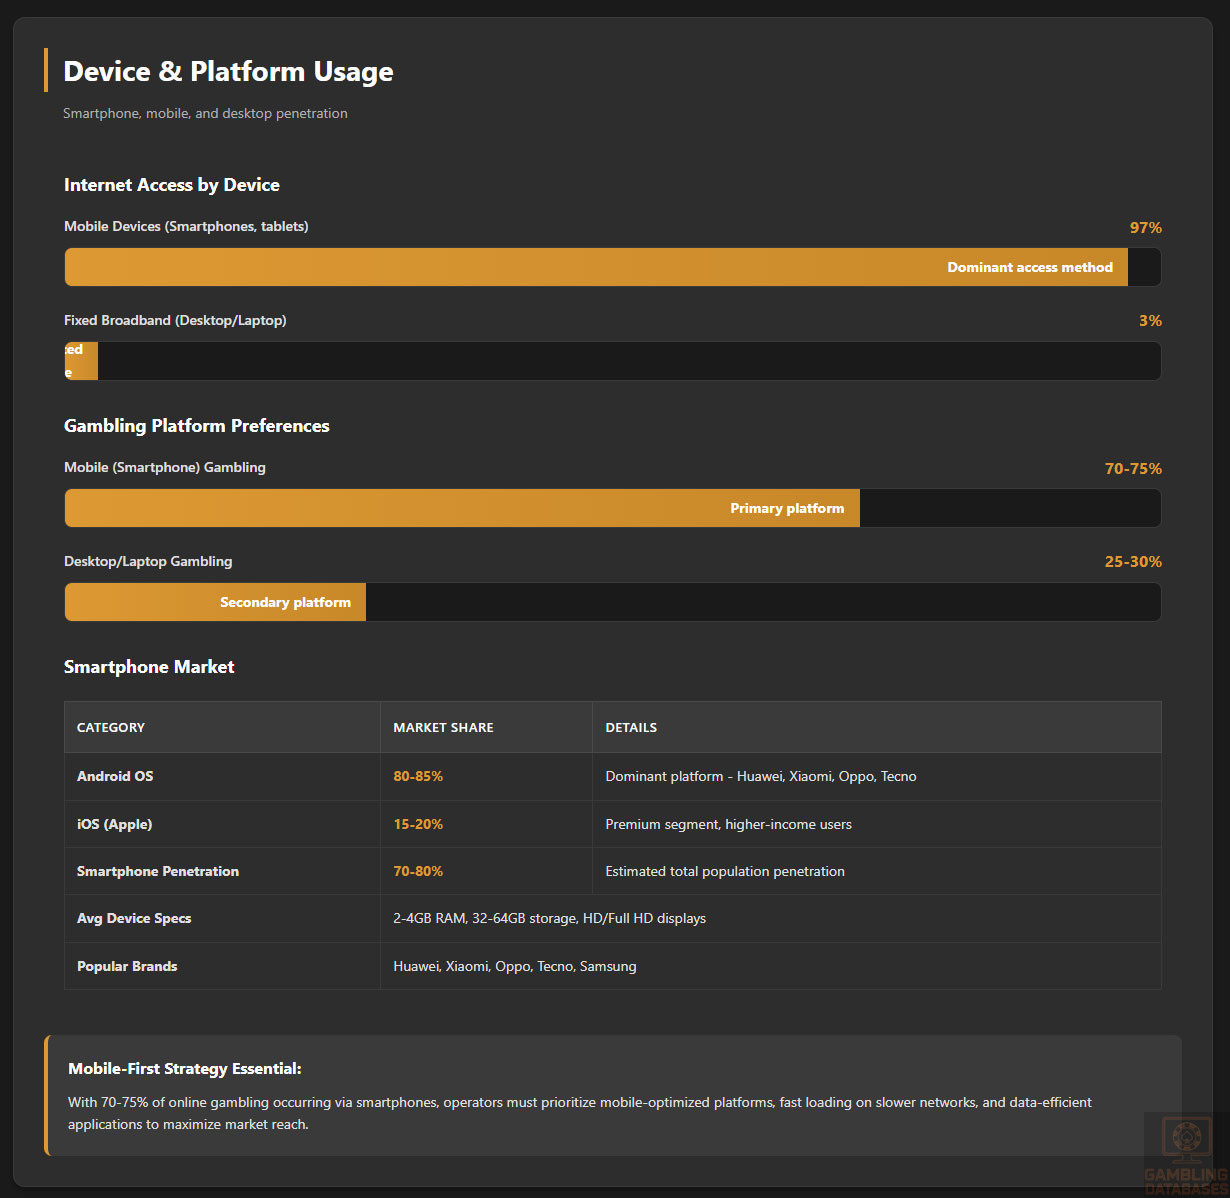Click the Mobile-First Strategy Essential callout title
Screen dimensions: 1230x1198
point(185,1069)
